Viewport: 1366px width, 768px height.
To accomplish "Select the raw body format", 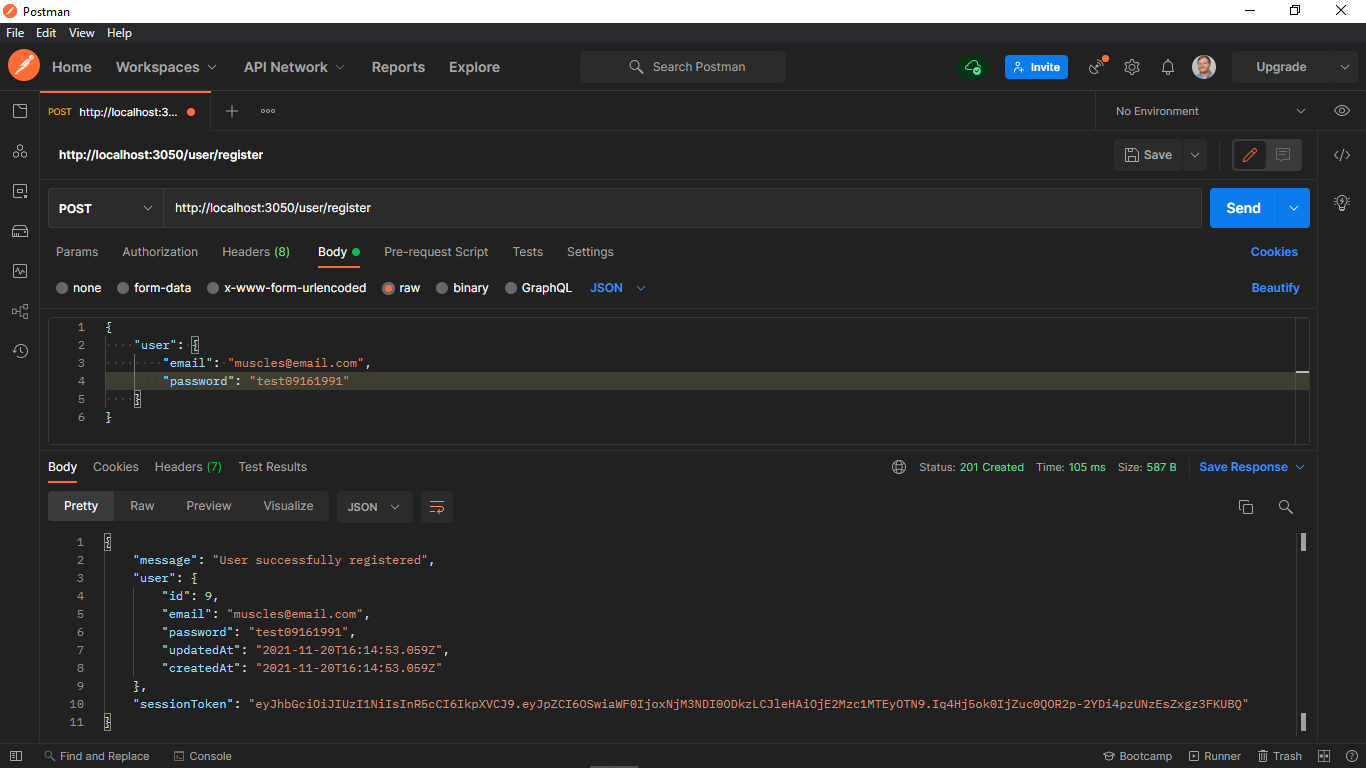I will click(401, 287).
